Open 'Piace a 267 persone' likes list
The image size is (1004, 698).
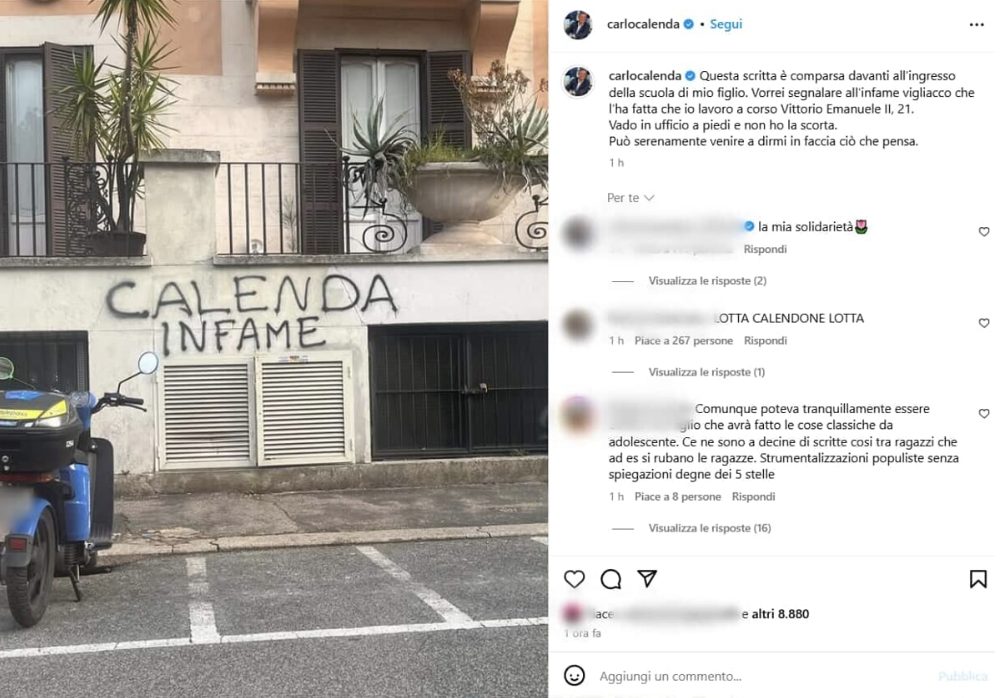(x=683, y=341)
